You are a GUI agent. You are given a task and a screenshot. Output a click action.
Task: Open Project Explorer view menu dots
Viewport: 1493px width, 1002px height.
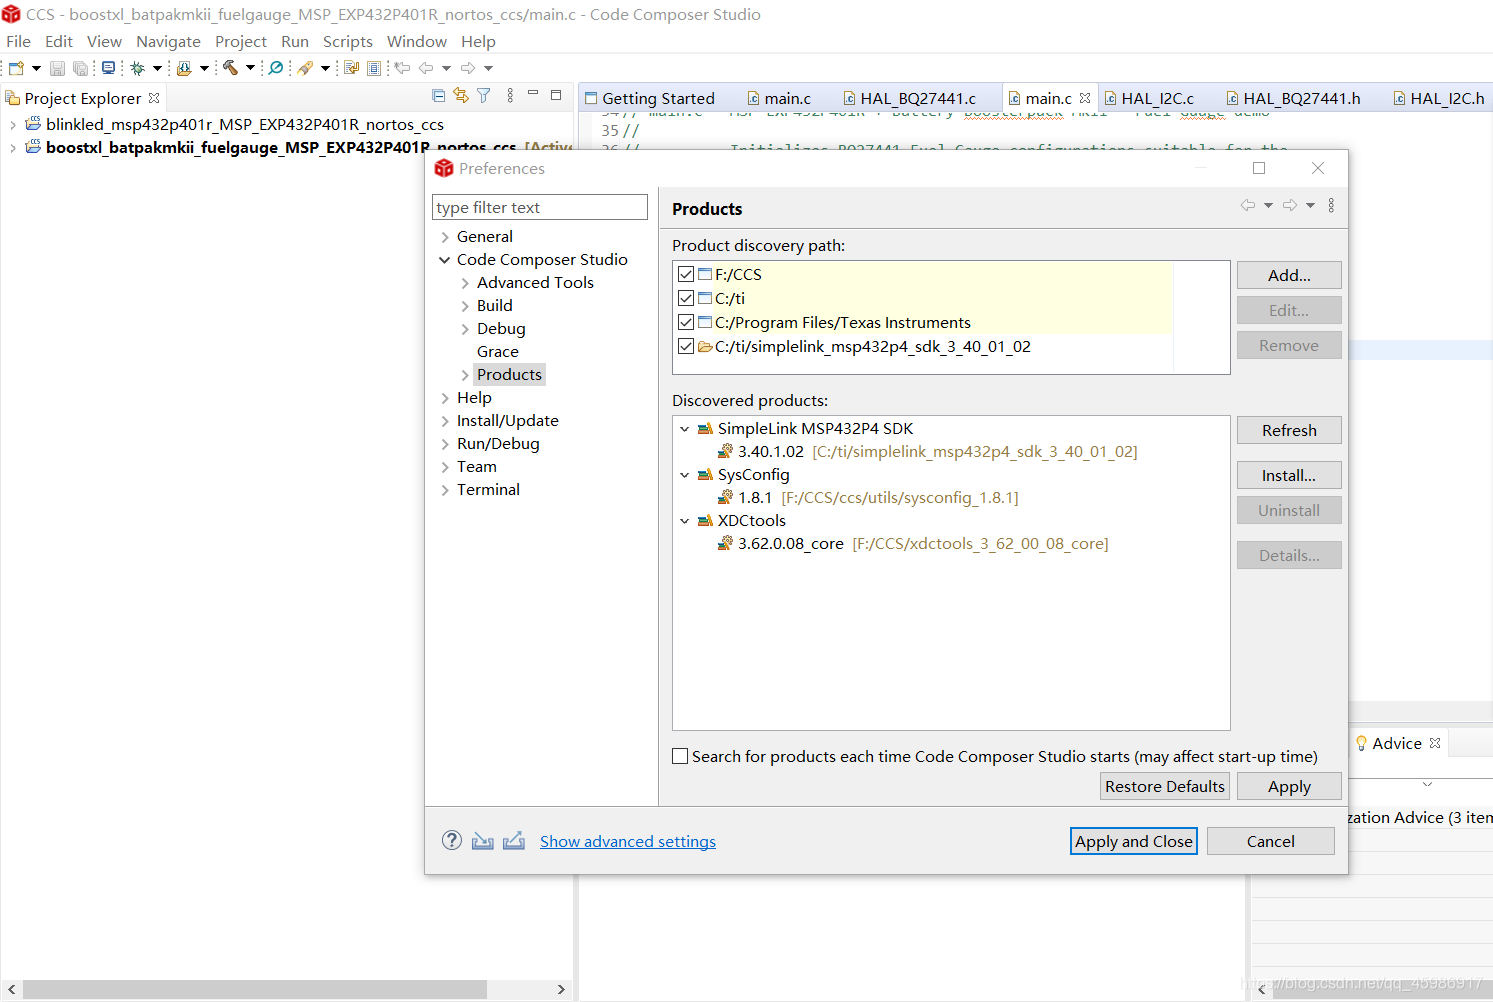click(510, 95)
